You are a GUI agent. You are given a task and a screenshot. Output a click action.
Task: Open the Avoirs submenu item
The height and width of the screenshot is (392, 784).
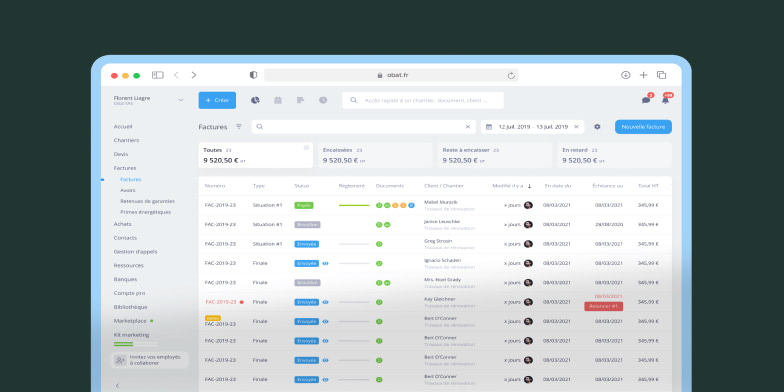(x=128, y=190)
